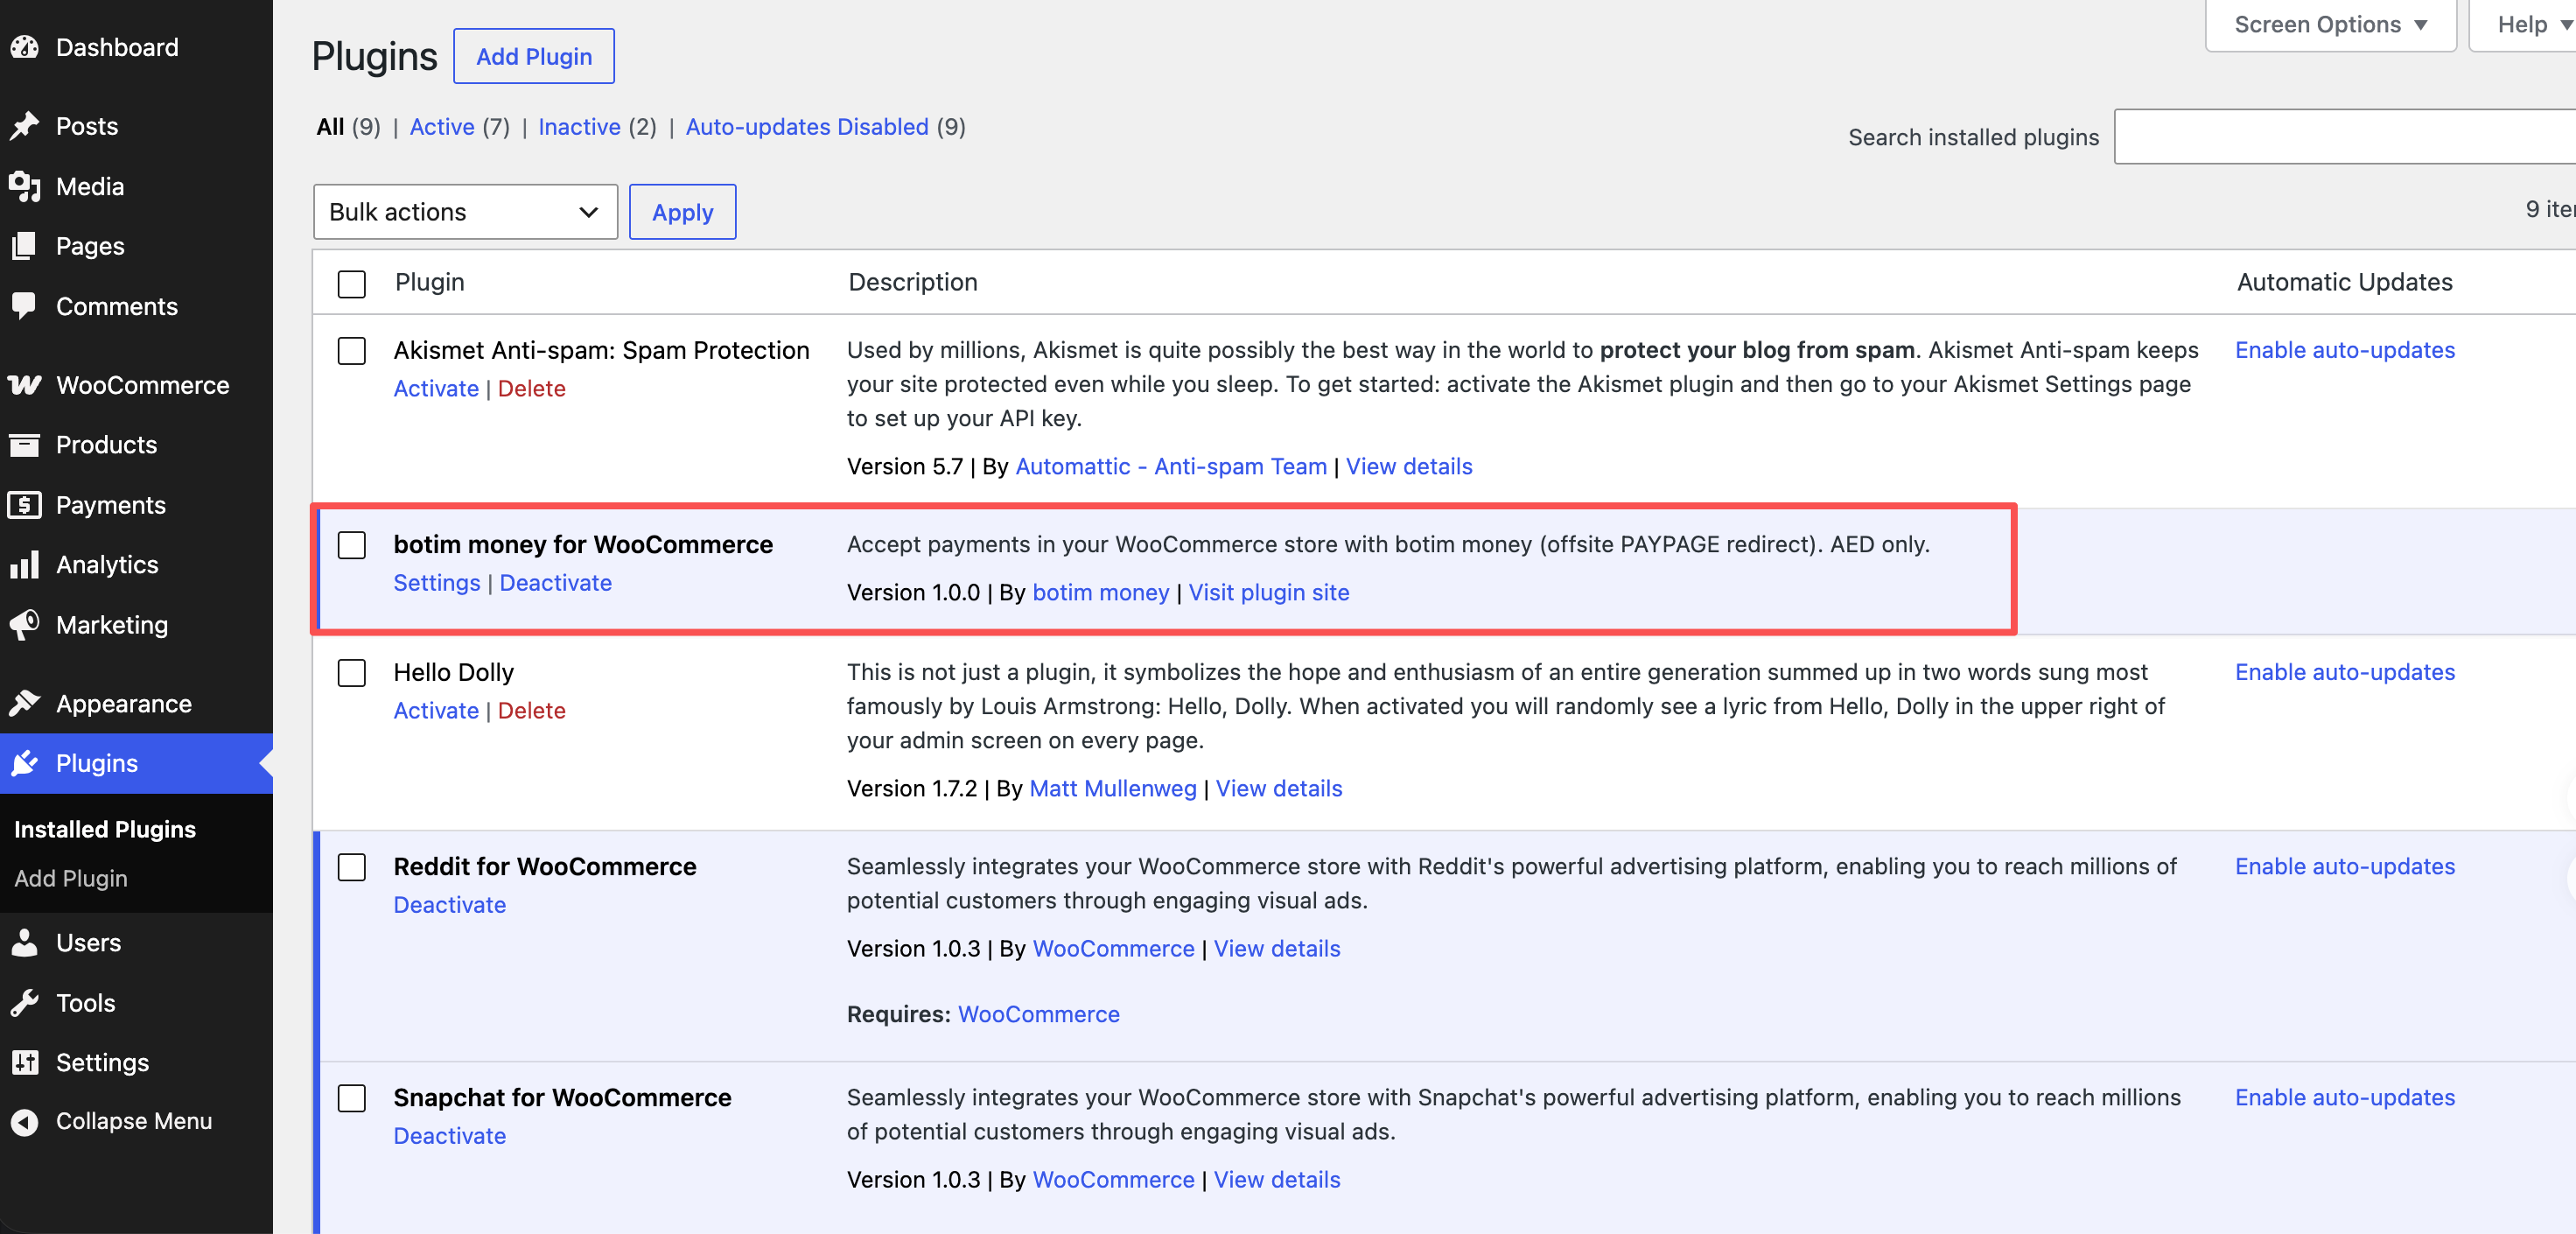Click the Media library icon
Screen dimensions: 2576x1234
click(25, 186)
